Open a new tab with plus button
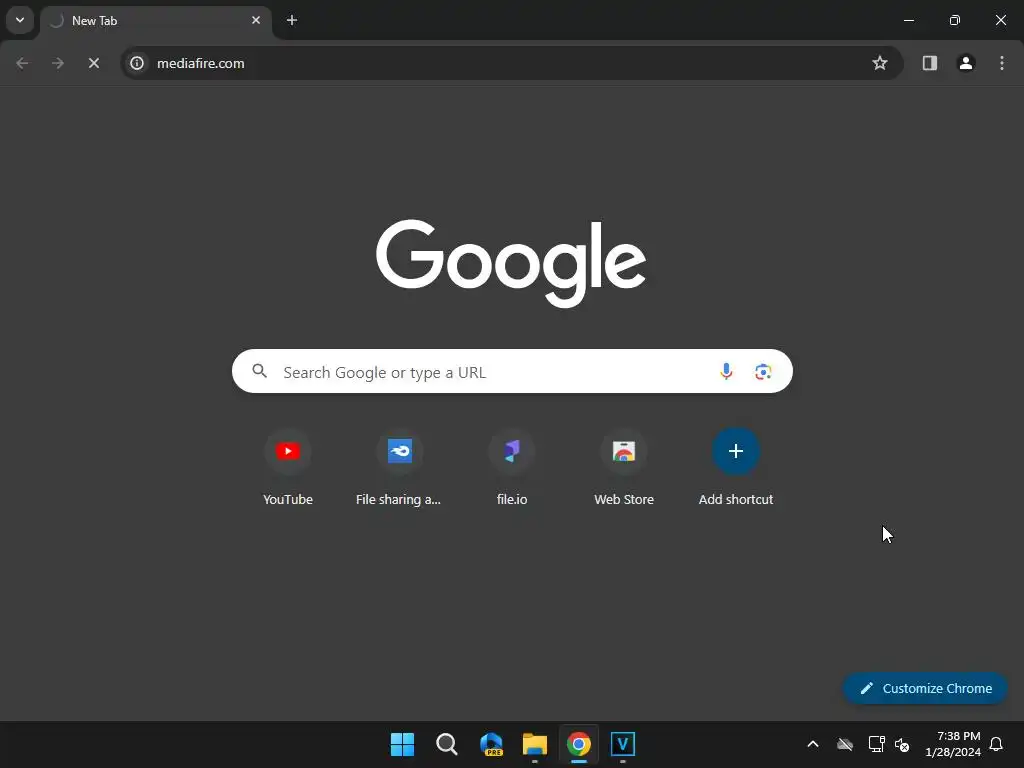The image size is (1024, 768). pos(292,20)
